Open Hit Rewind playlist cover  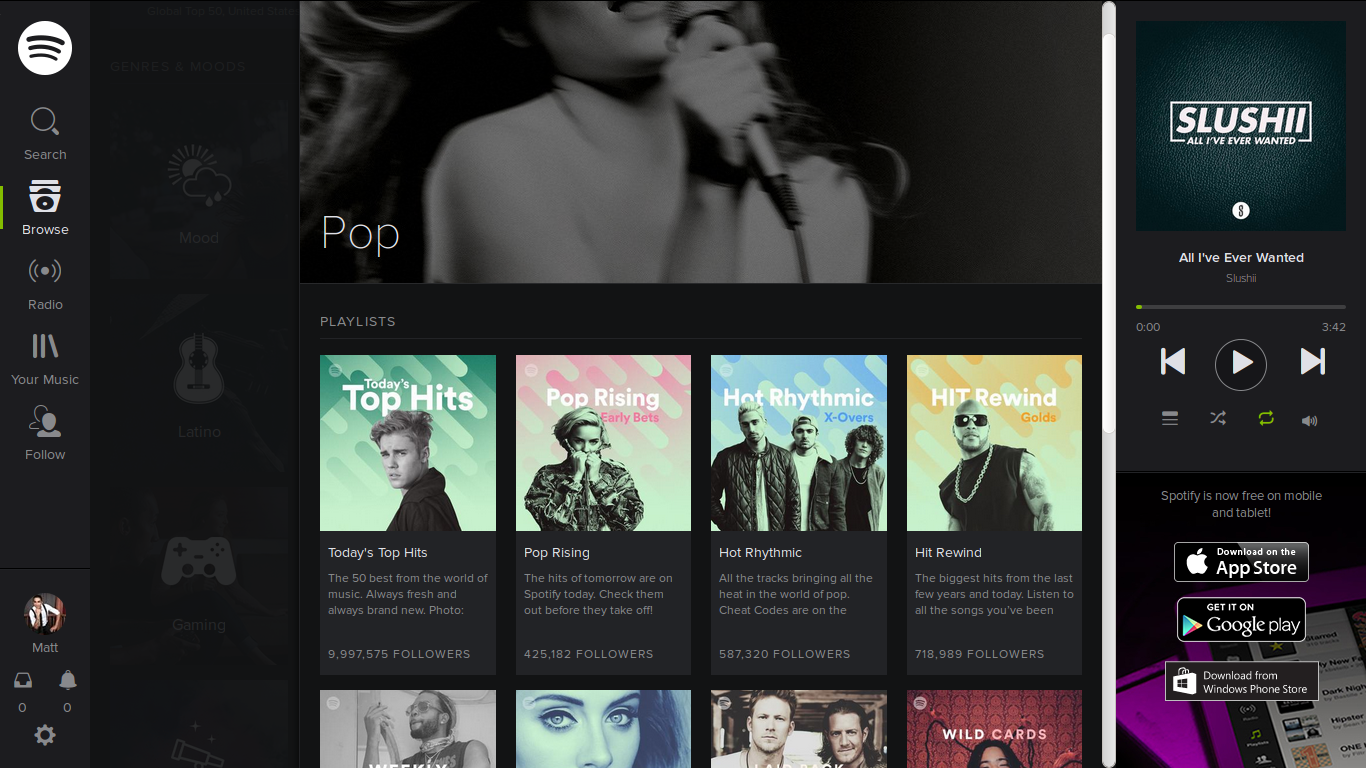994,443
